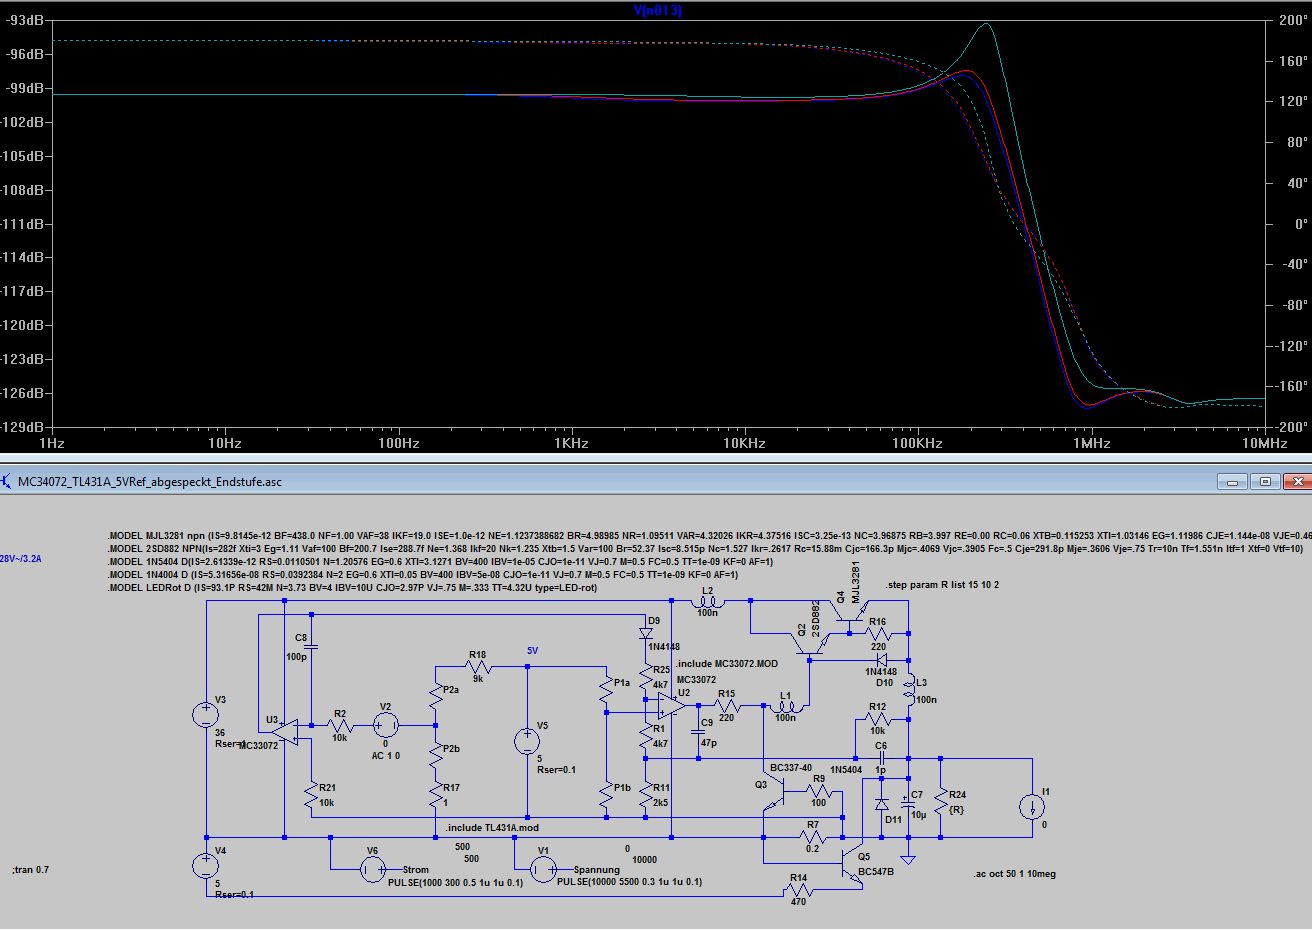The height and width of the screenshot is (930, 1312).
Task: Click the V6 Strom pulse source
Action: [x=371, y=870]
